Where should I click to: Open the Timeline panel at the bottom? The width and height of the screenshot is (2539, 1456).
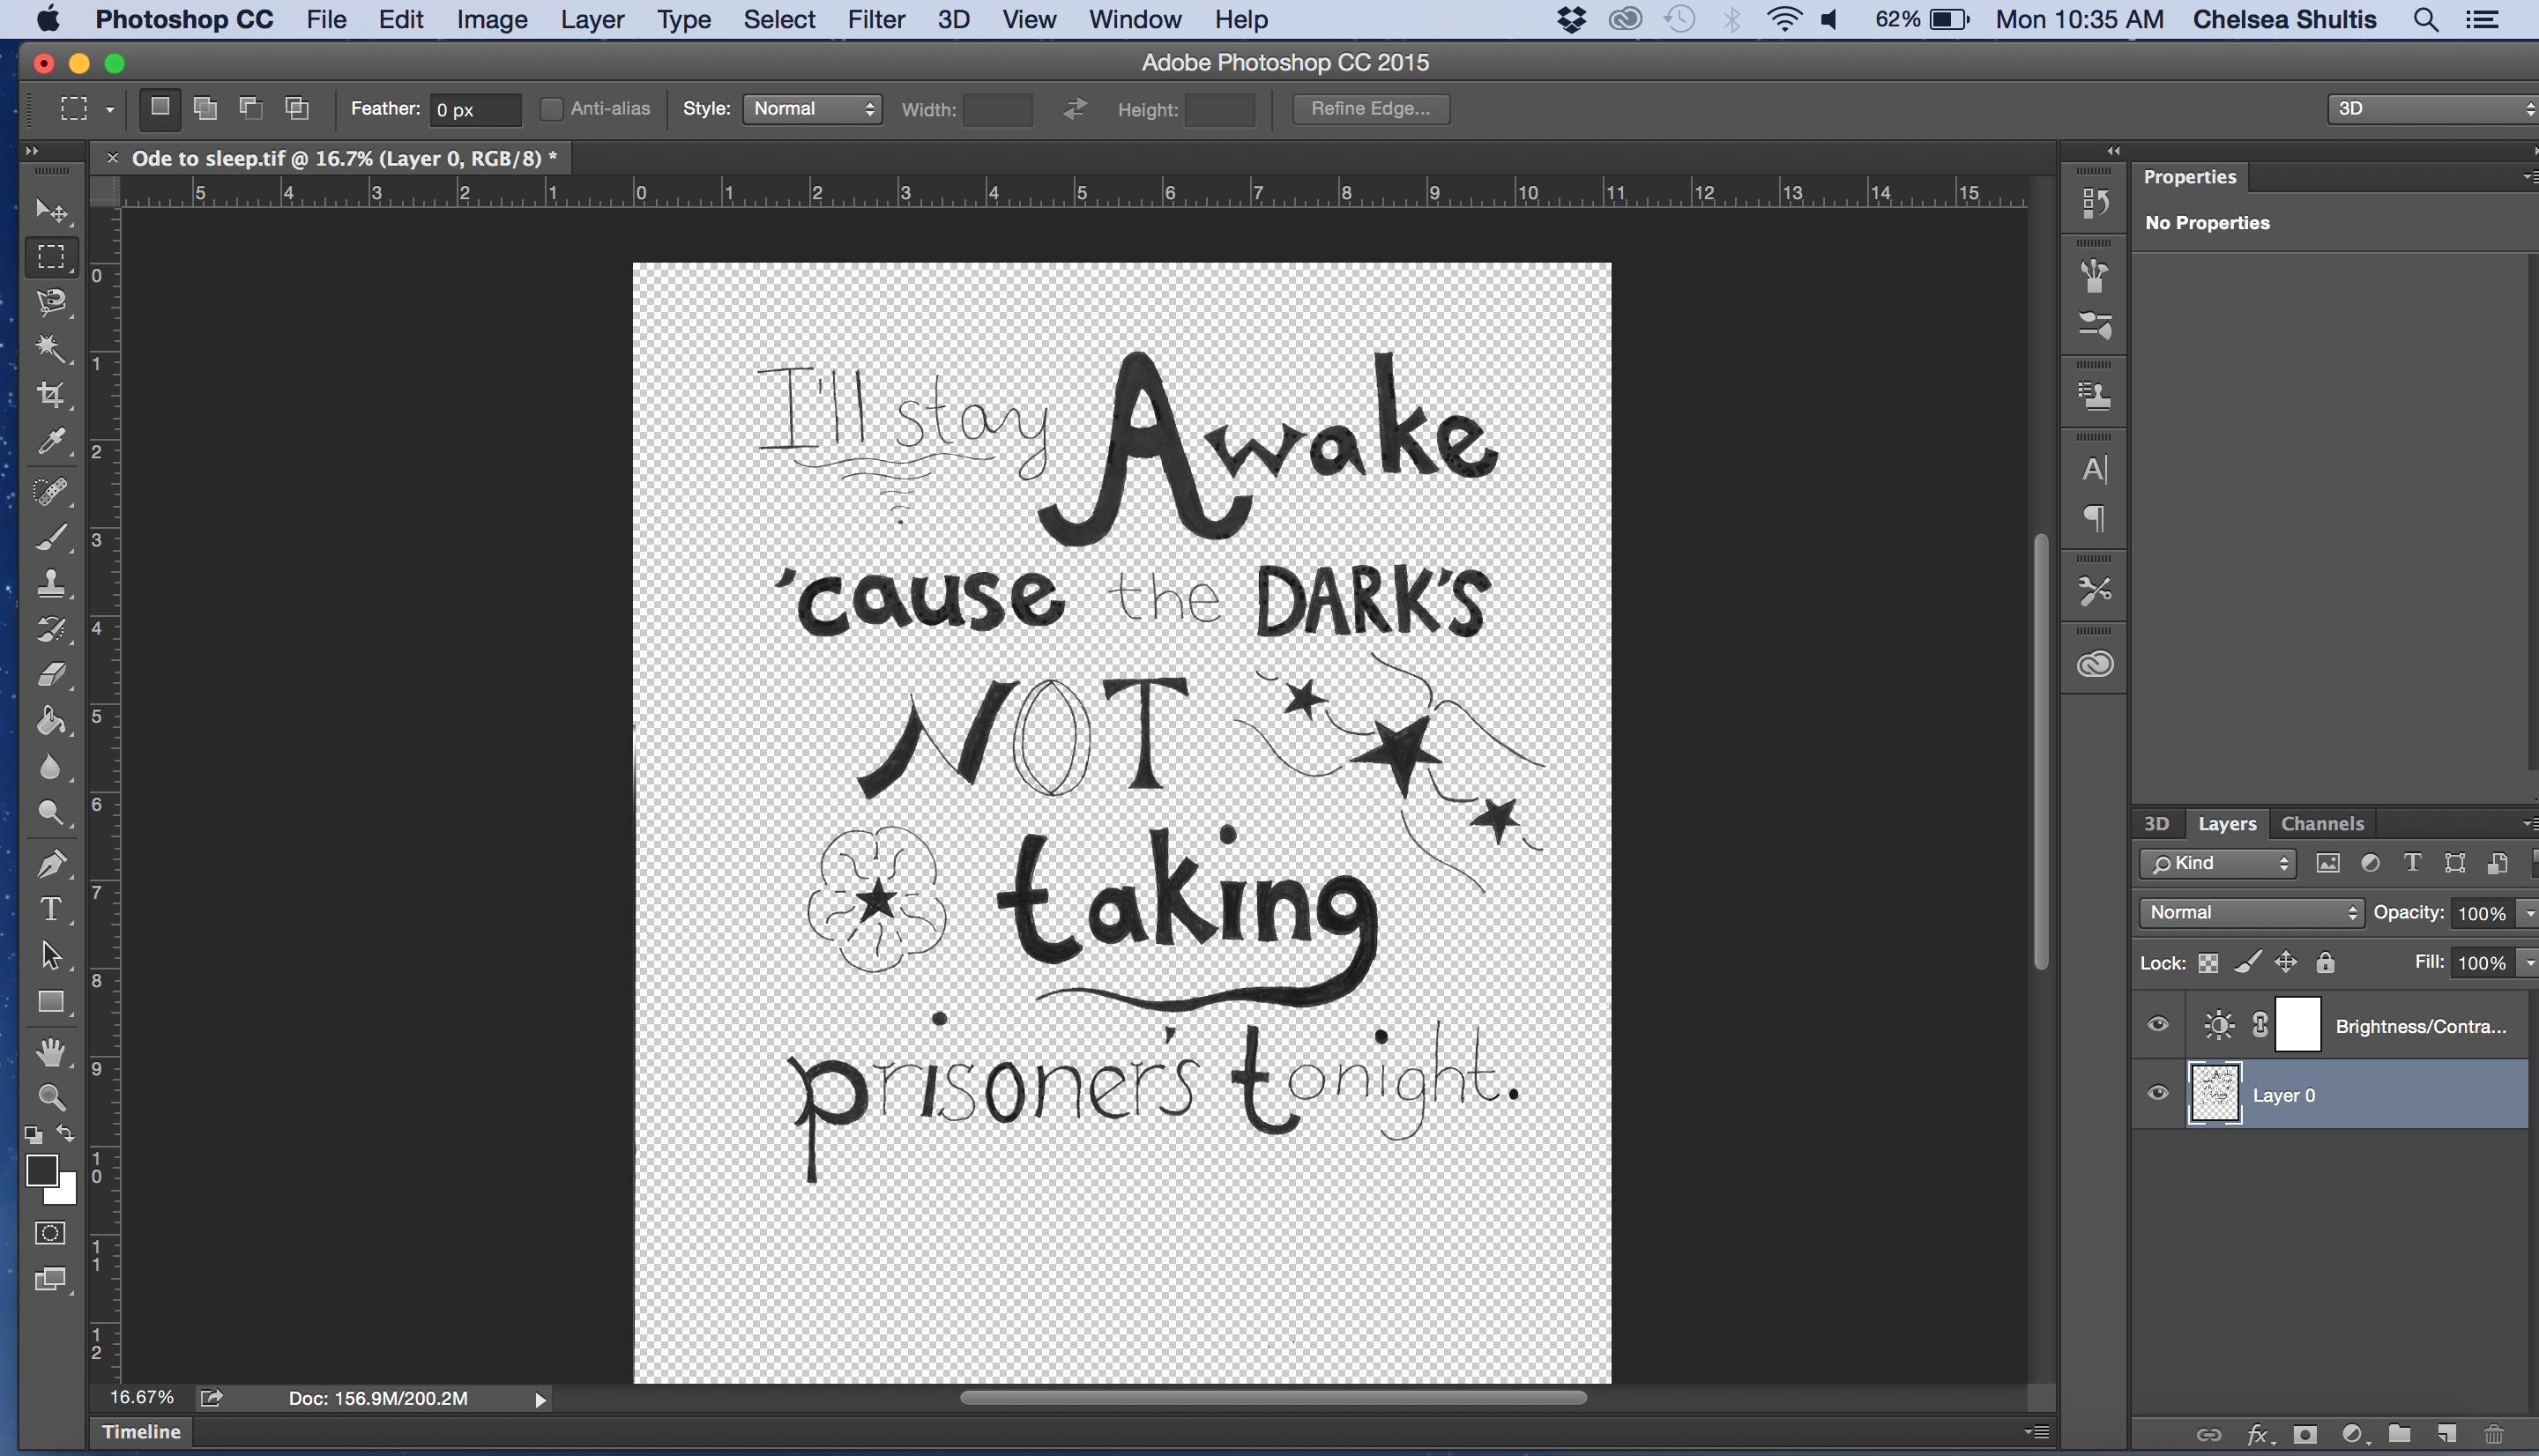(x=142, y=1431)
